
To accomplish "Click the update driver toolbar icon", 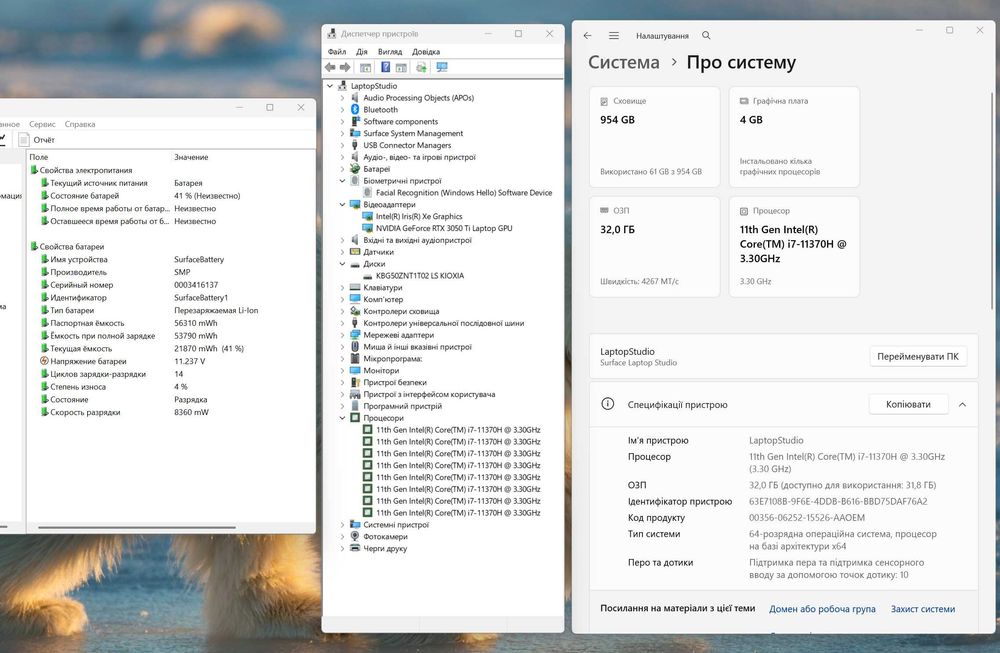I will [421, 67].
